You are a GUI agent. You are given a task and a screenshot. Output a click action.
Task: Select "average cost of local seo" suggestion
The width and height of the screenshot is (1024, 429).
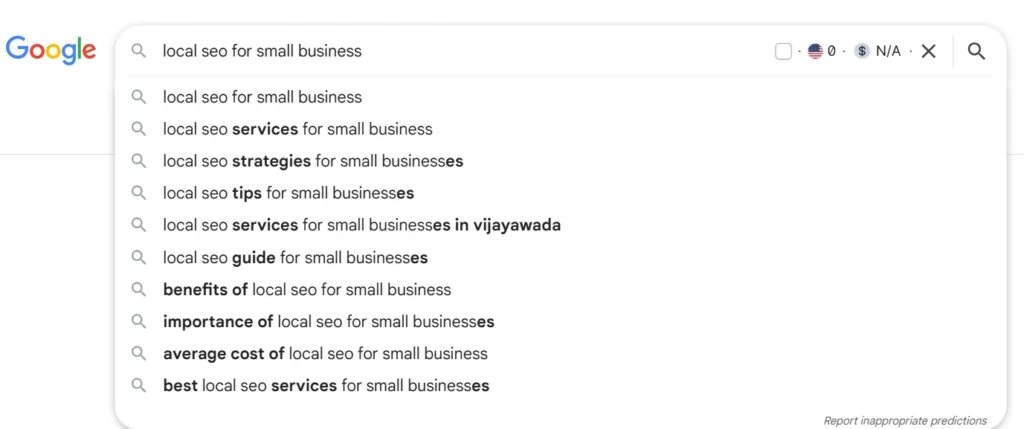(x=325, y=353)
